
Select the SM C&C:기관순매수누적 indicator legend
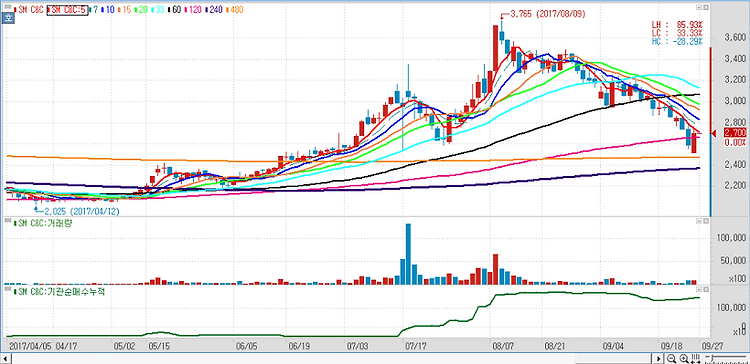59,291
